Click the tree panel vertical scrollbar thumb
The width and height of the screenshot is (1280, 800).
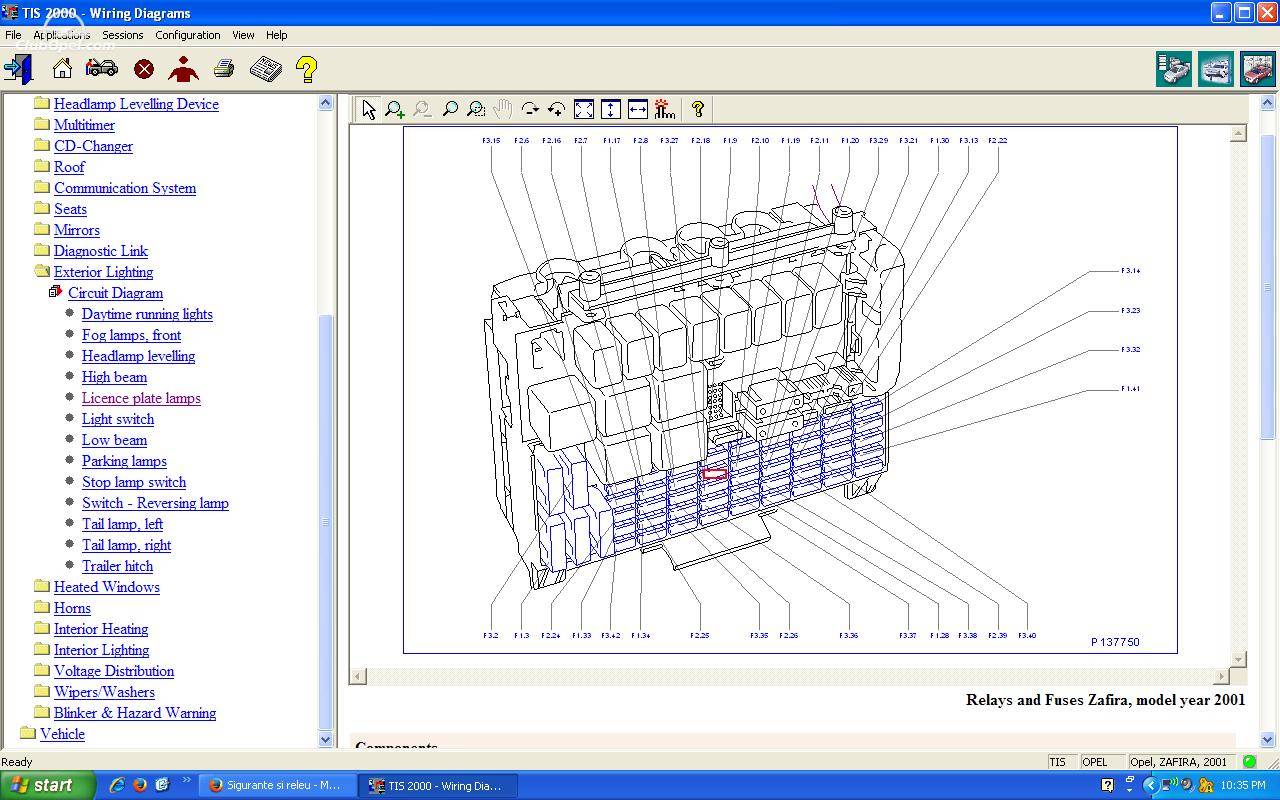pyautogui.click(x=325, y=520)
